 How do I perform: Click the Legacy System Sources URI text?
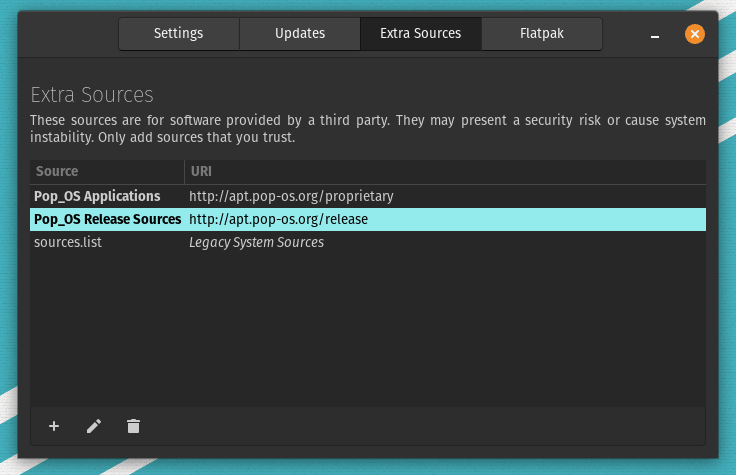(256, 242)
